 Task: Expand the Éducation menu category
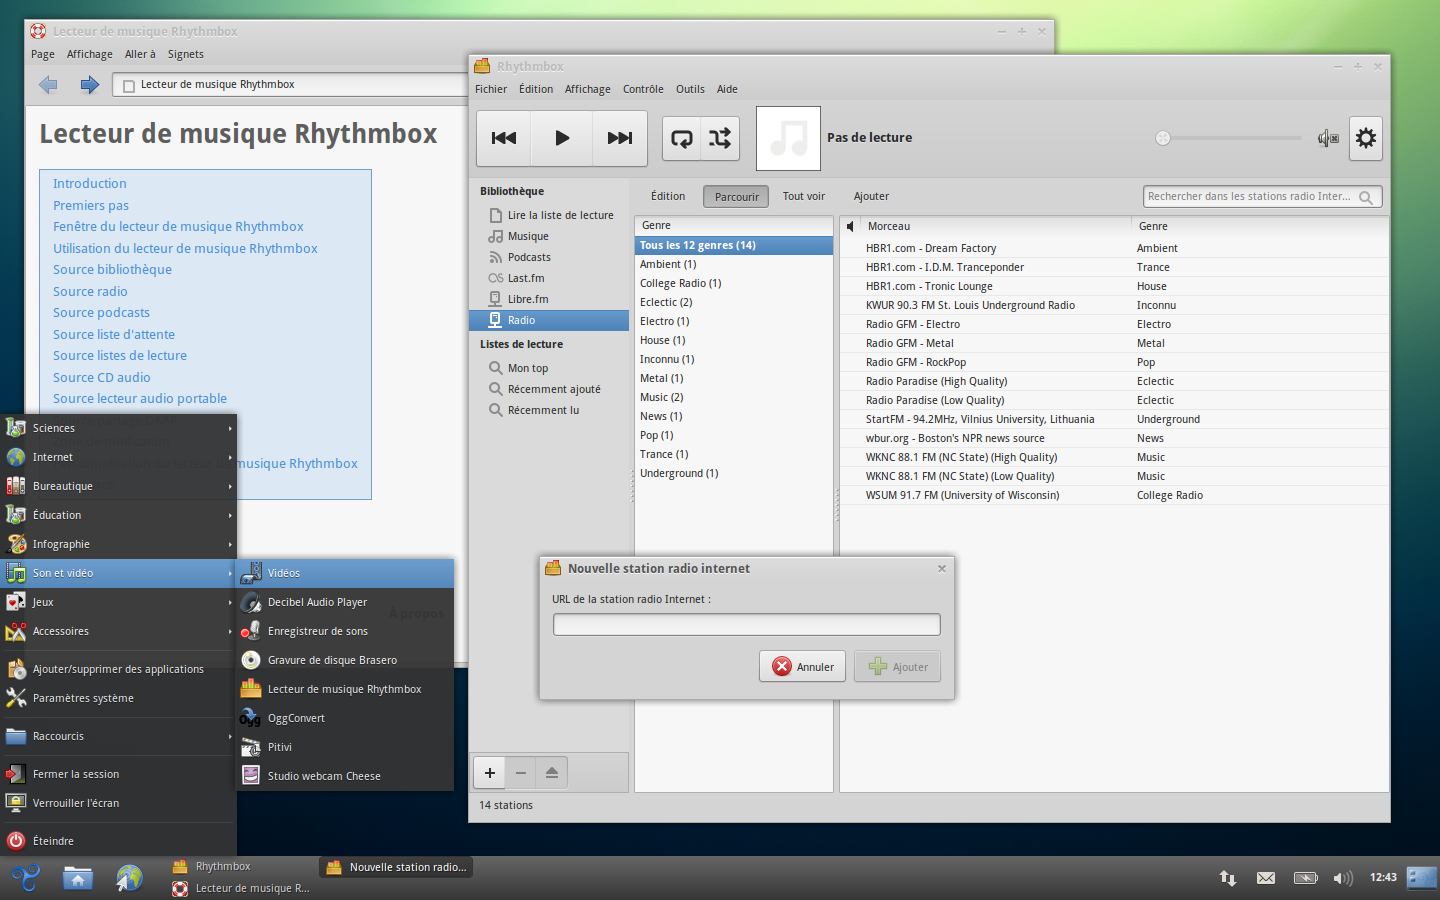point(118,515)
